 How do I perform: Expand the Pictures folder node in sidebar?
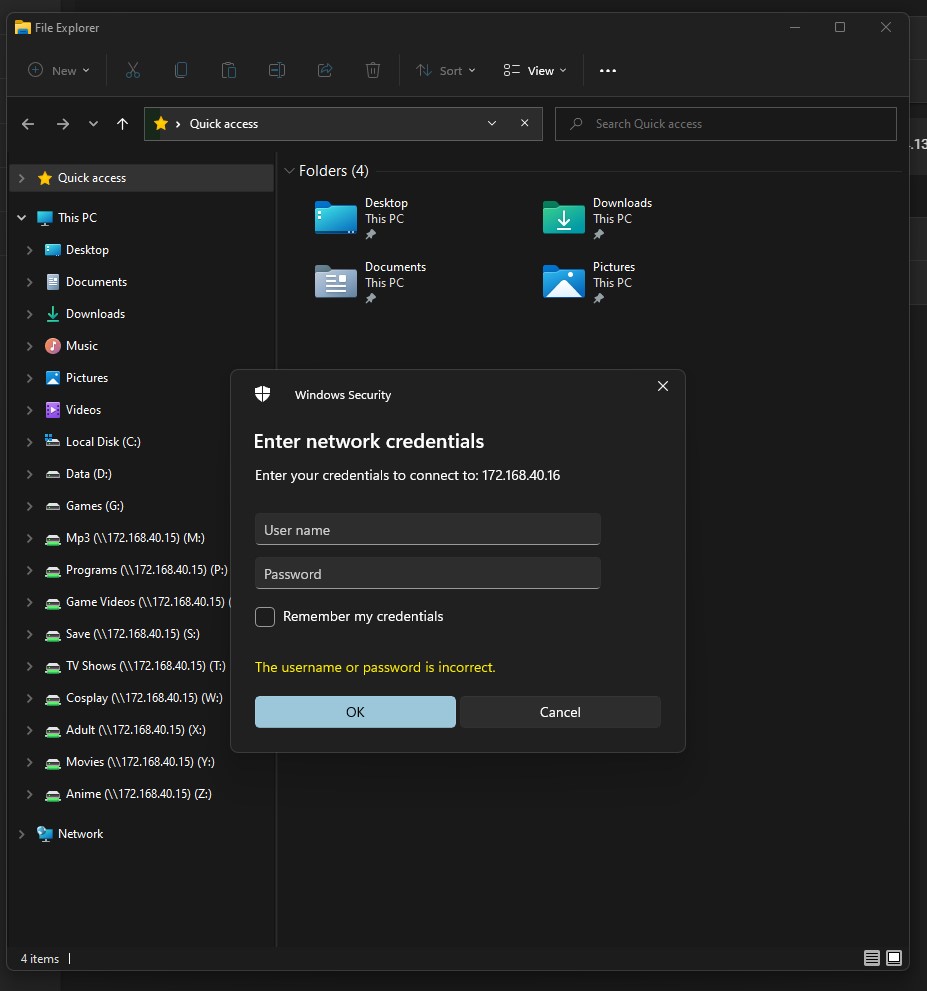29,378
